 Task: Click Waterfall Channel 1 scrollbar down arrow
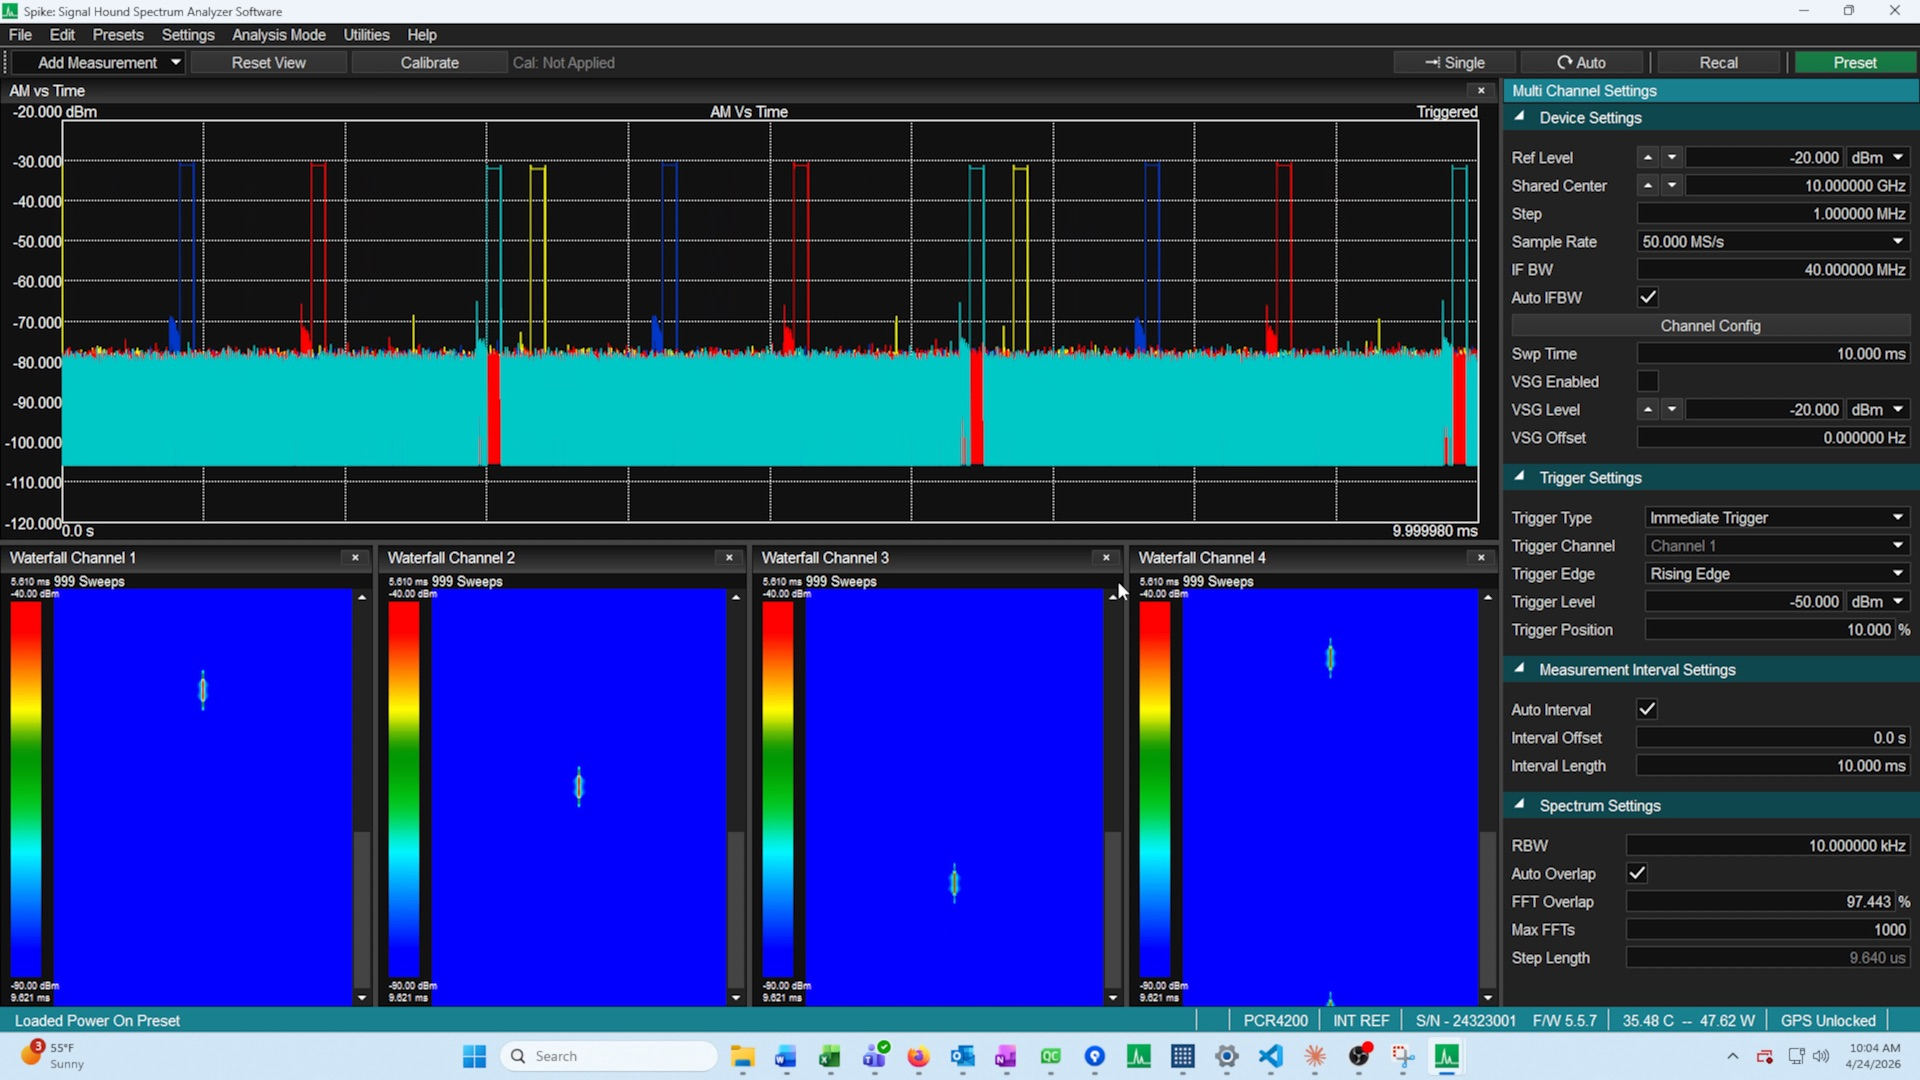coord(362,997)
